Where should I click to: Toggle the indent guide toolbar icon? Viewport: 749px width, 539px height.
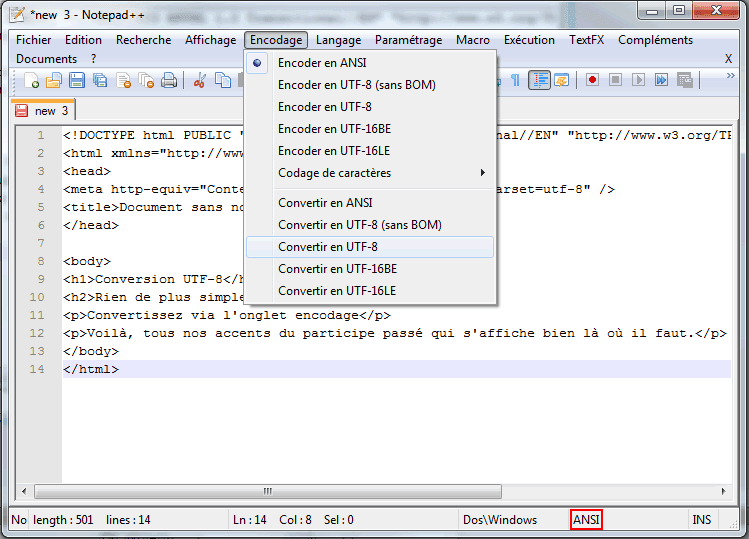(539, 80)
